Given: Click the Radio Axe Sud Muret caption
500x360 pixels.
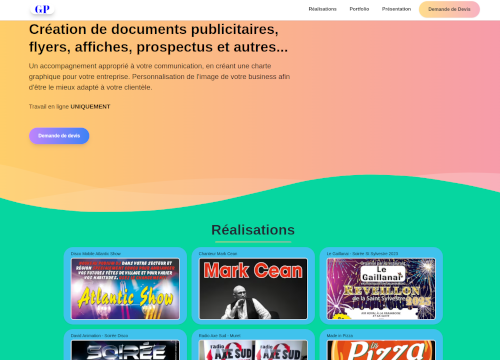Looking at the screenshot, I should [219, 336].
